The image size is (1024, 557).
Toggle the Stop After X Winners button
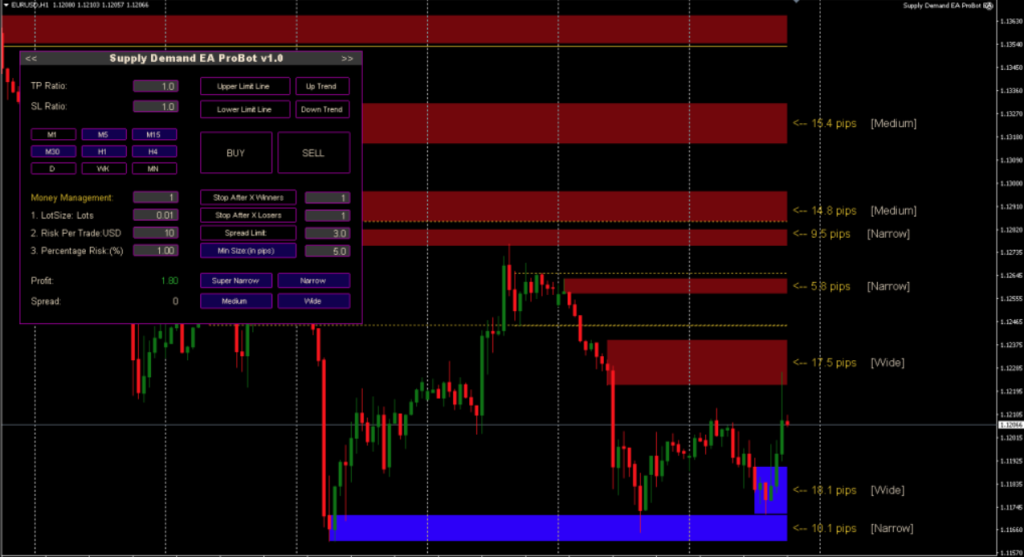pos(248,198)
